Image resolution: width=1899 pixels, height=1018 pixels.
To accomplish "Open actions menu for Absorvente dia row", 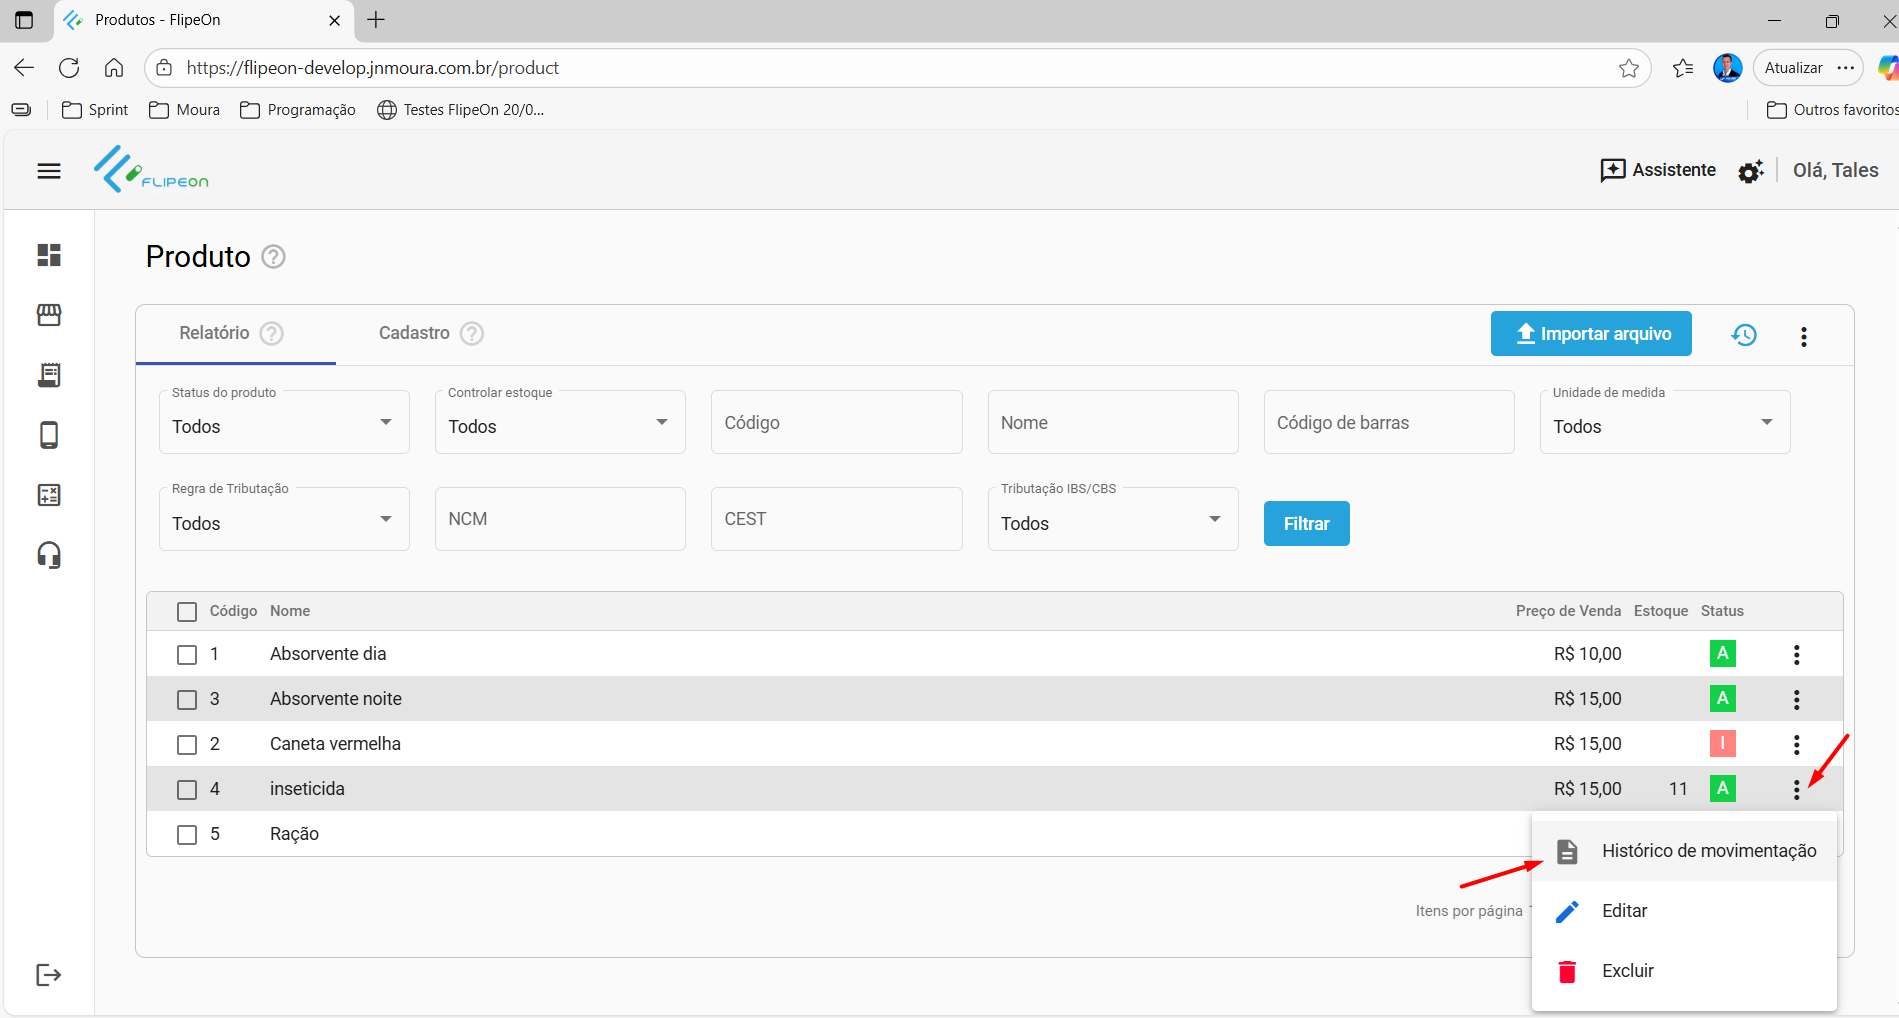I will tap(1796, 655).
